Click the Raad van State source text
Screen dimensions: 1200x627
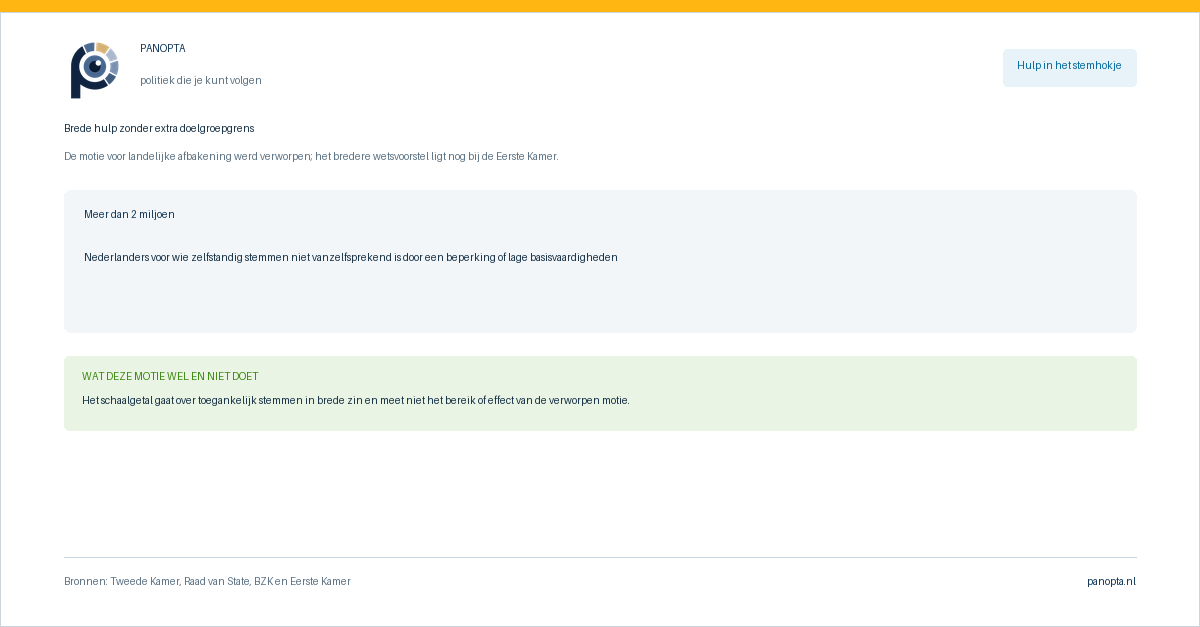pos(216,581)
